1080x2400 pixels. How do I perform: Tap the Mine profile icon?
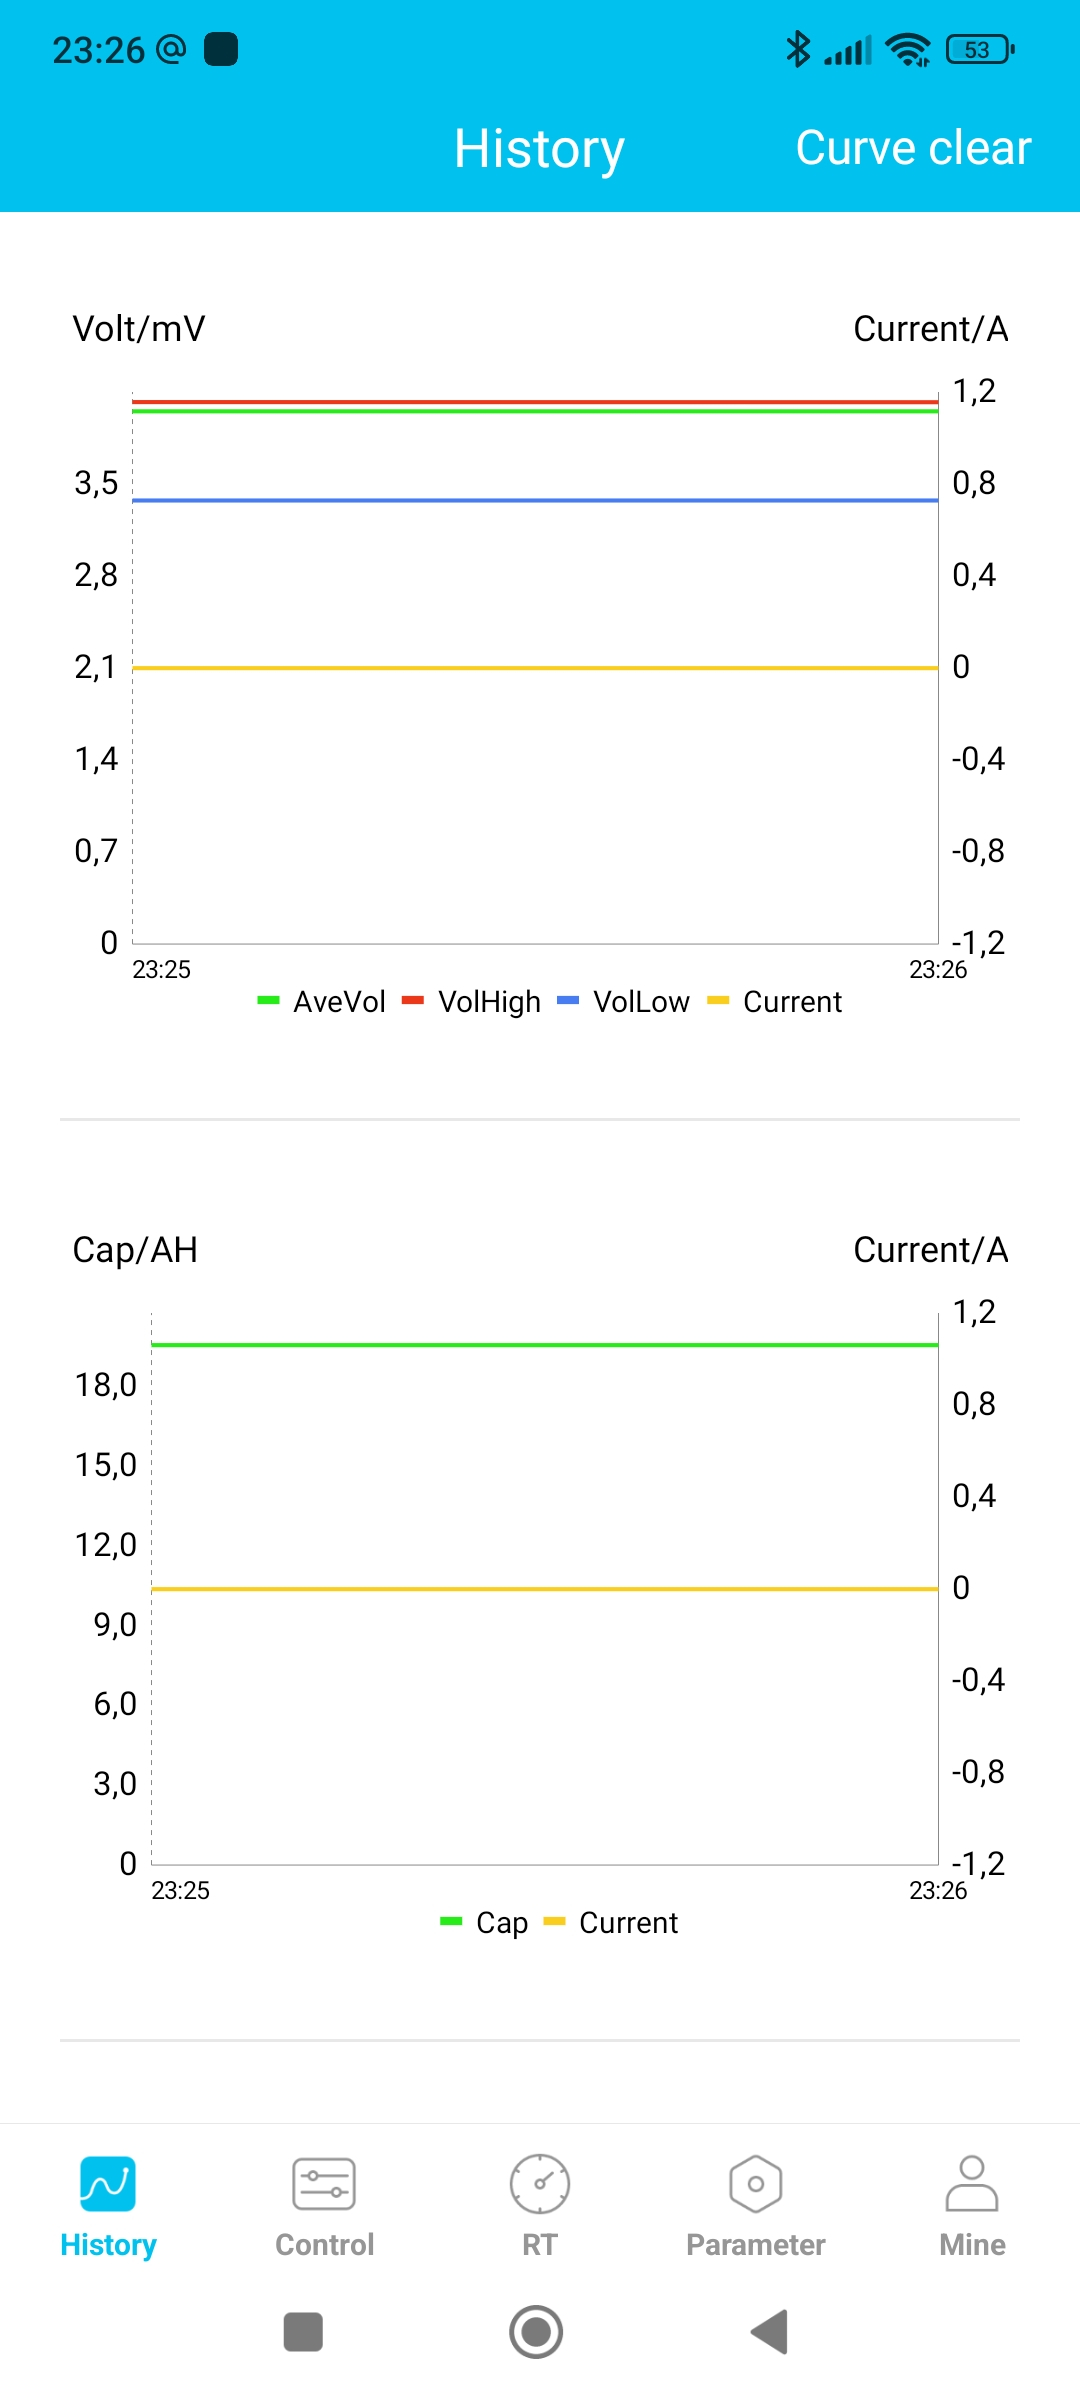971,2184
